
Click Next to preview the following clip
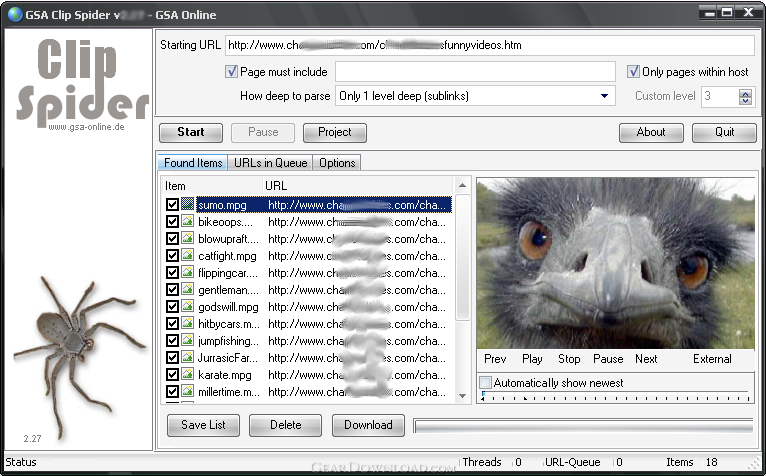click(x=646, y=359)
